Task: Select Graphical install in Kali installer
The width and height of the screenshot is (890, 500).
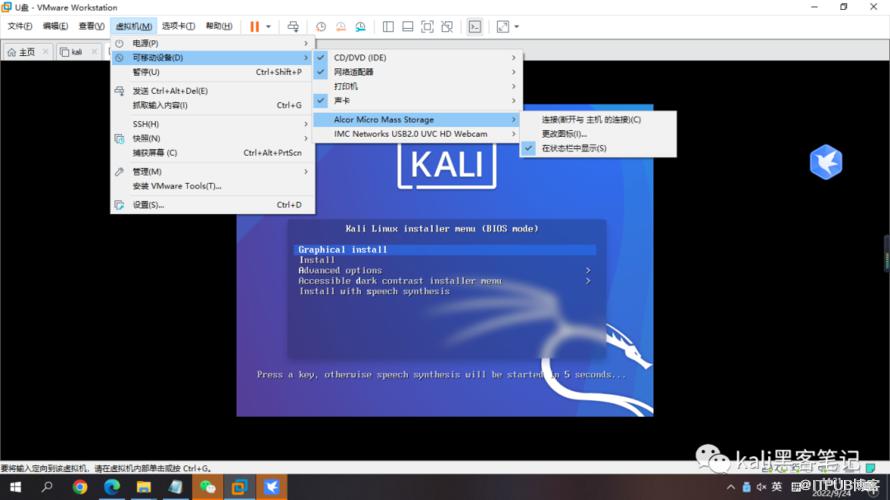Action: click(x=444, y=250)
